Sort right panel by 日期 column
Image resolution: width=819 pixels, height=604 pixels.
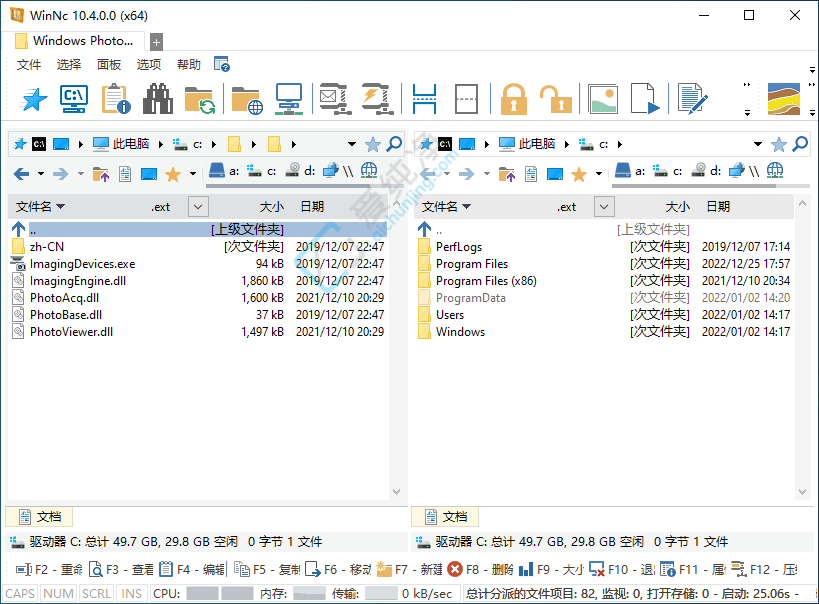pos(718,206)
